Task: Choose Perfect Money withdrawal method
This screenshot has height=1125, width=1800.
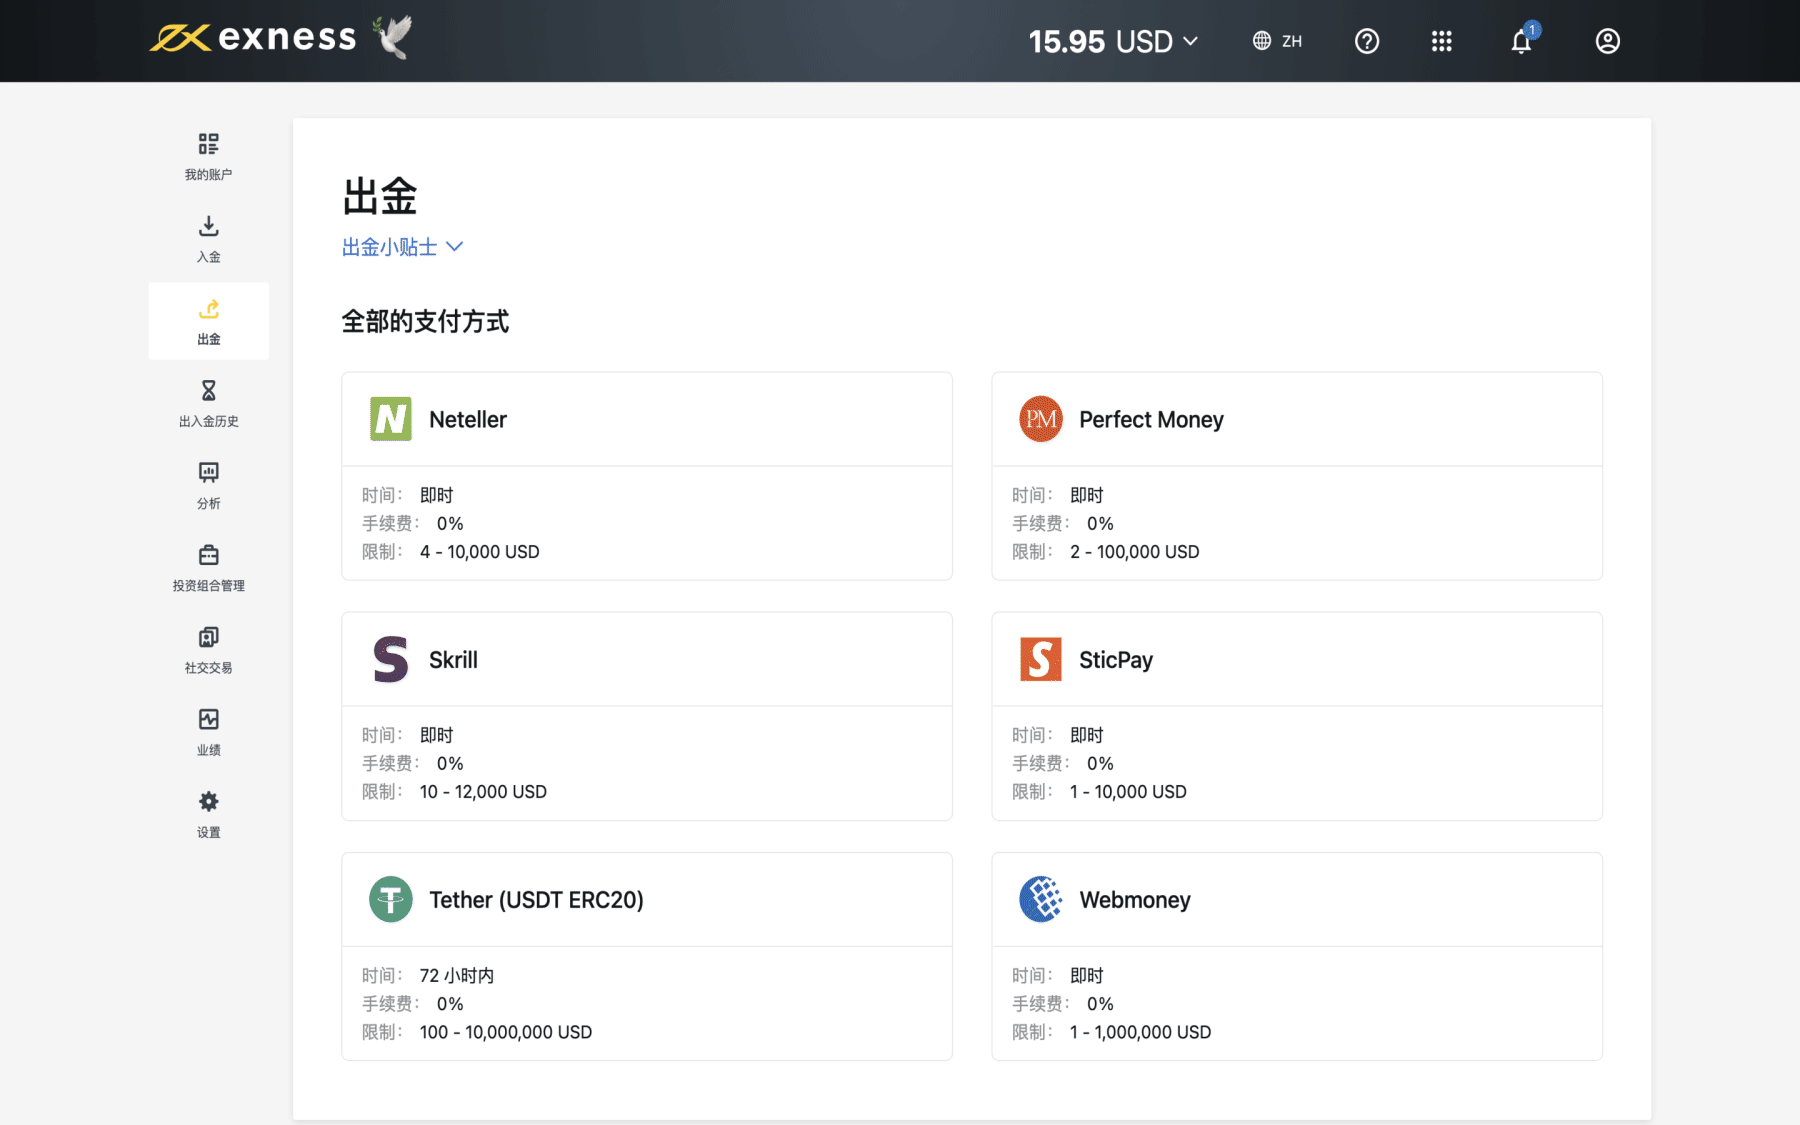Action: [x=1296, y=475]
